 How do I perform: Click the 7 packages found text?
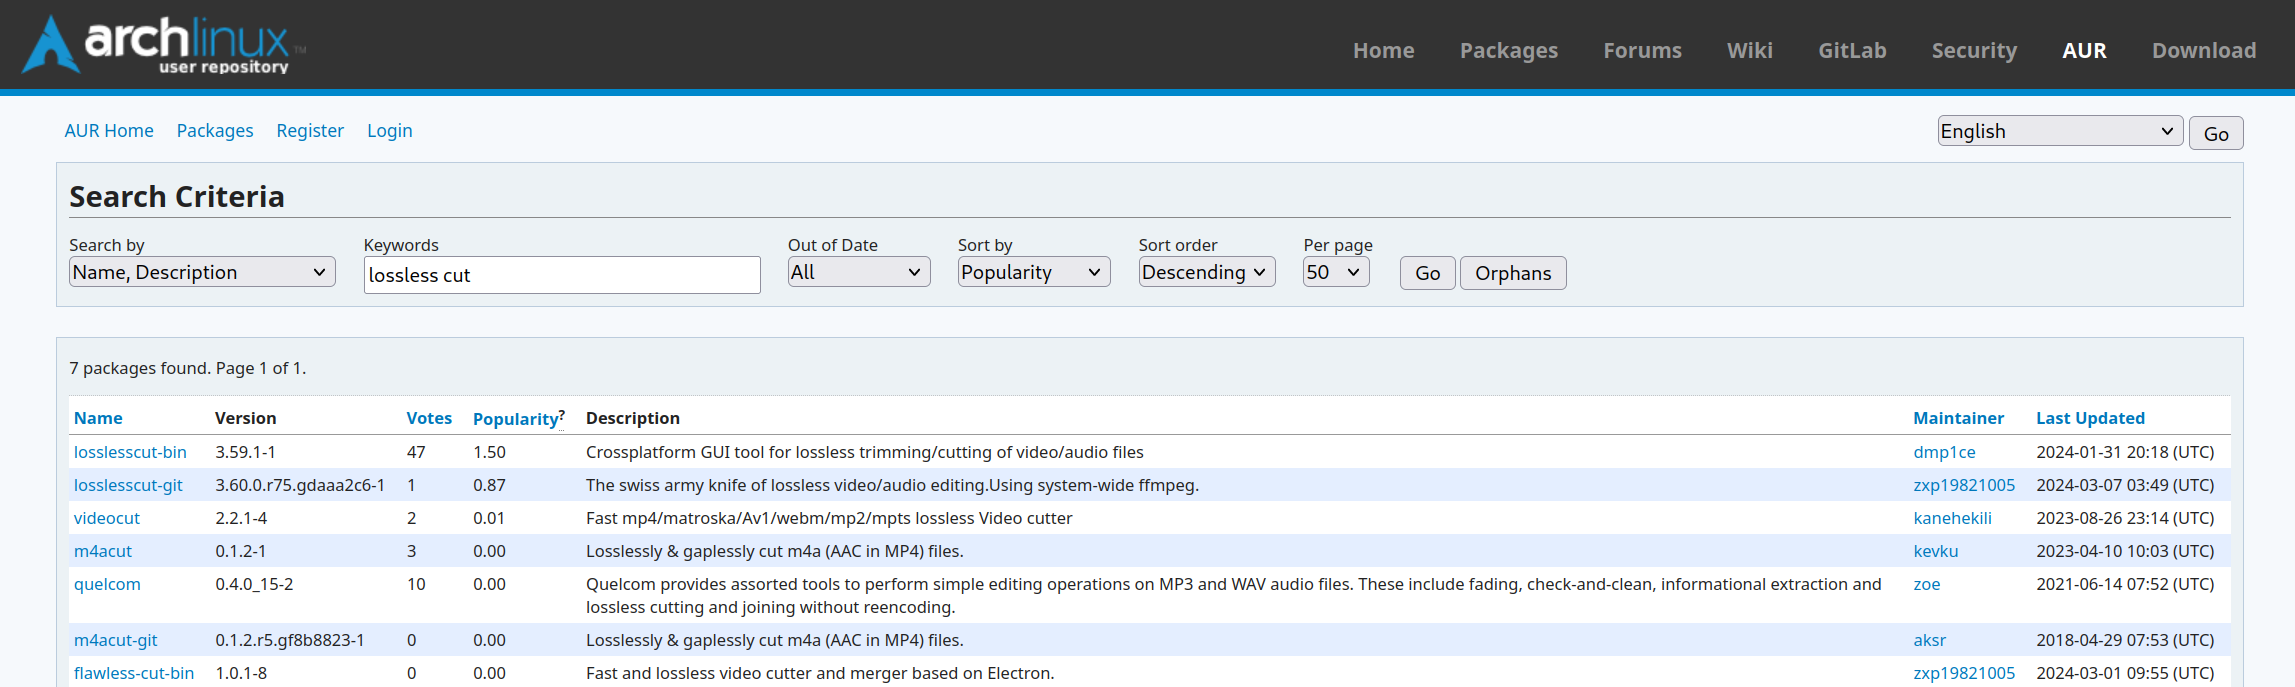coord(188,368)
